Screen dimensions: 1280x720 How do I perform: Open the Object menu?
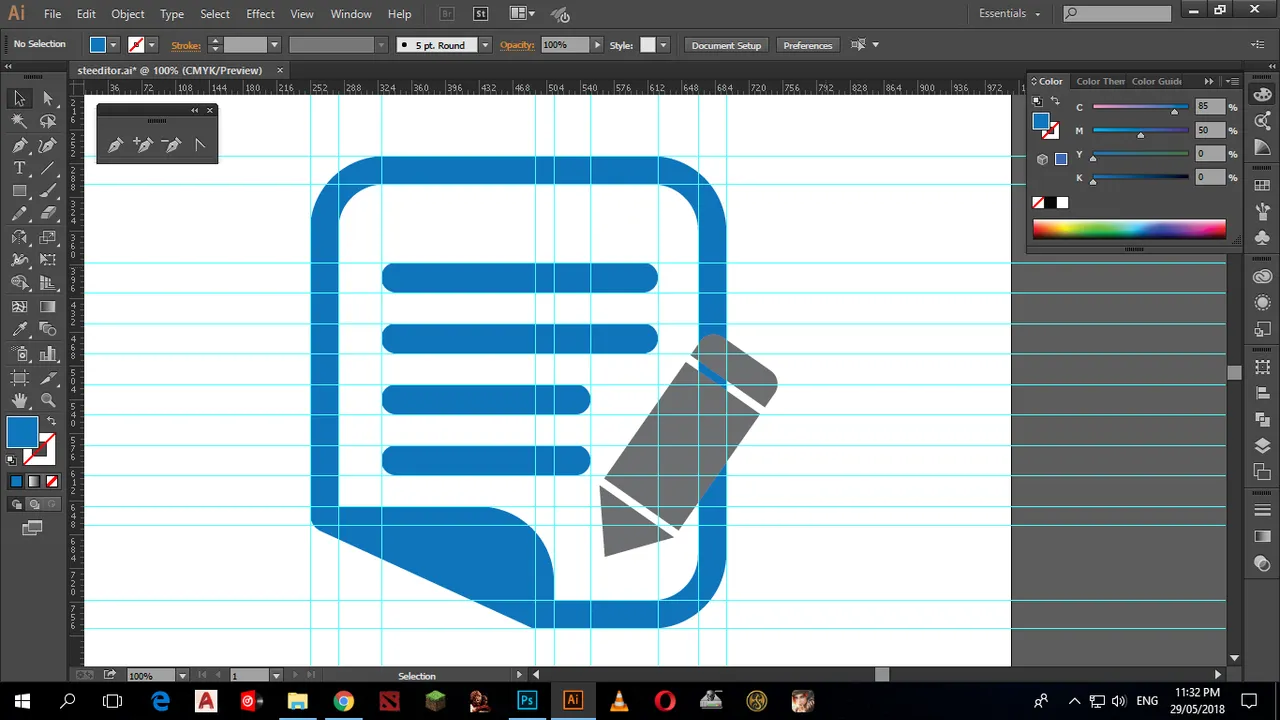[x=127, y=14]
